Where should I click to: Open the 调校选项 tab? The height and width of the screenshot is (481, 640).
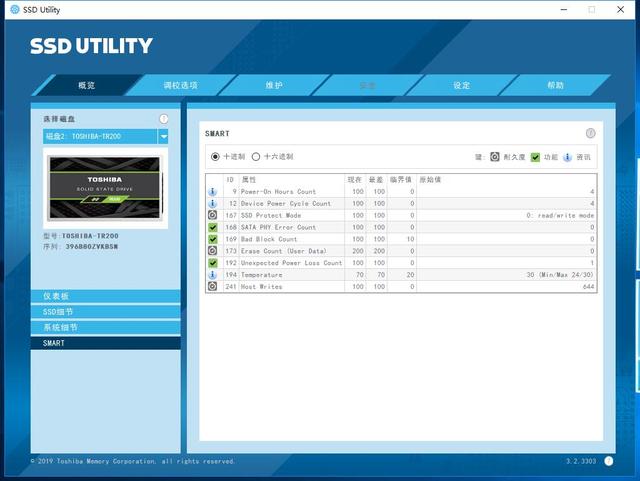tap(180, 85)
